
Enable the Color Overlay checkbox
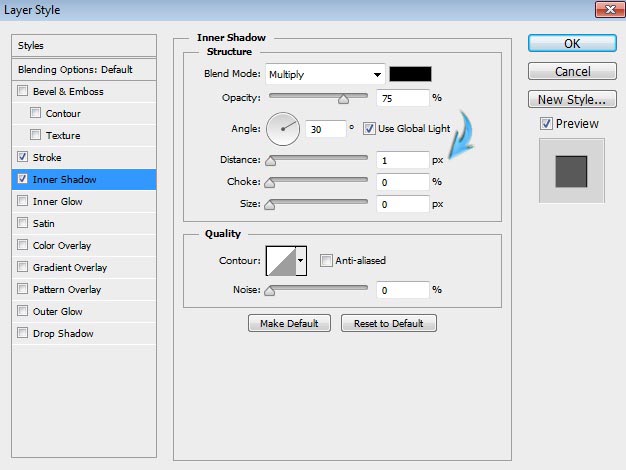[23, 244]
